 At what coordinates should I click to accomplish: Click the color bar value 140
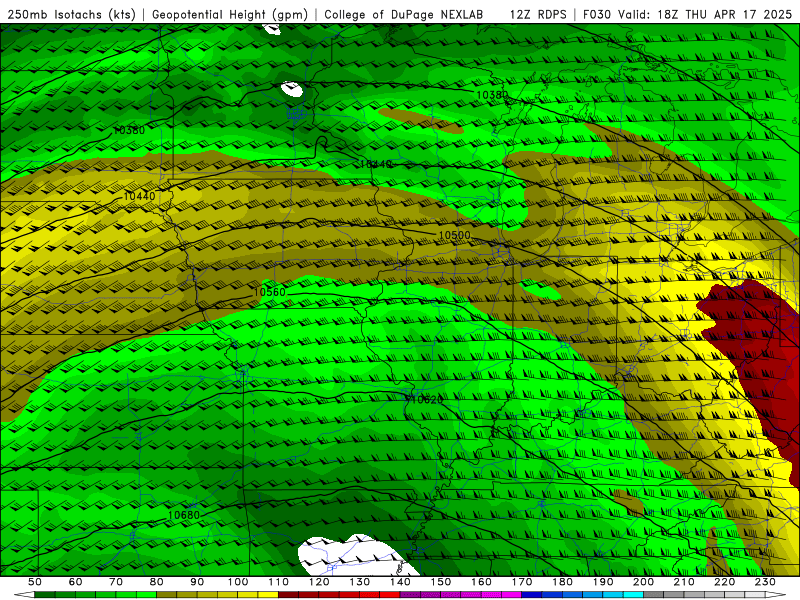click(x=400, y=582)
